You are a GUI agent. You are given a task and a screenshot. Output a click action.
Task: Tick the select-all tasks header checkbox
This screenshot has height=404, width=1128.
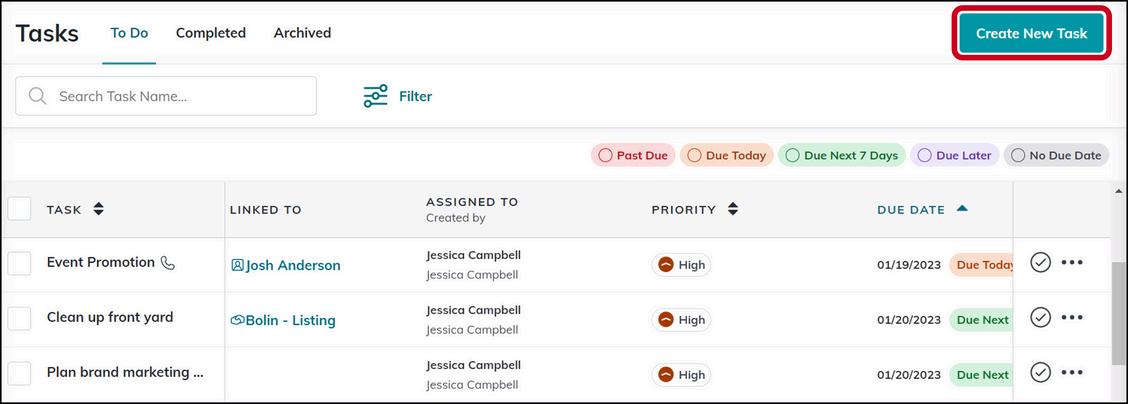(x=20, y=209)
